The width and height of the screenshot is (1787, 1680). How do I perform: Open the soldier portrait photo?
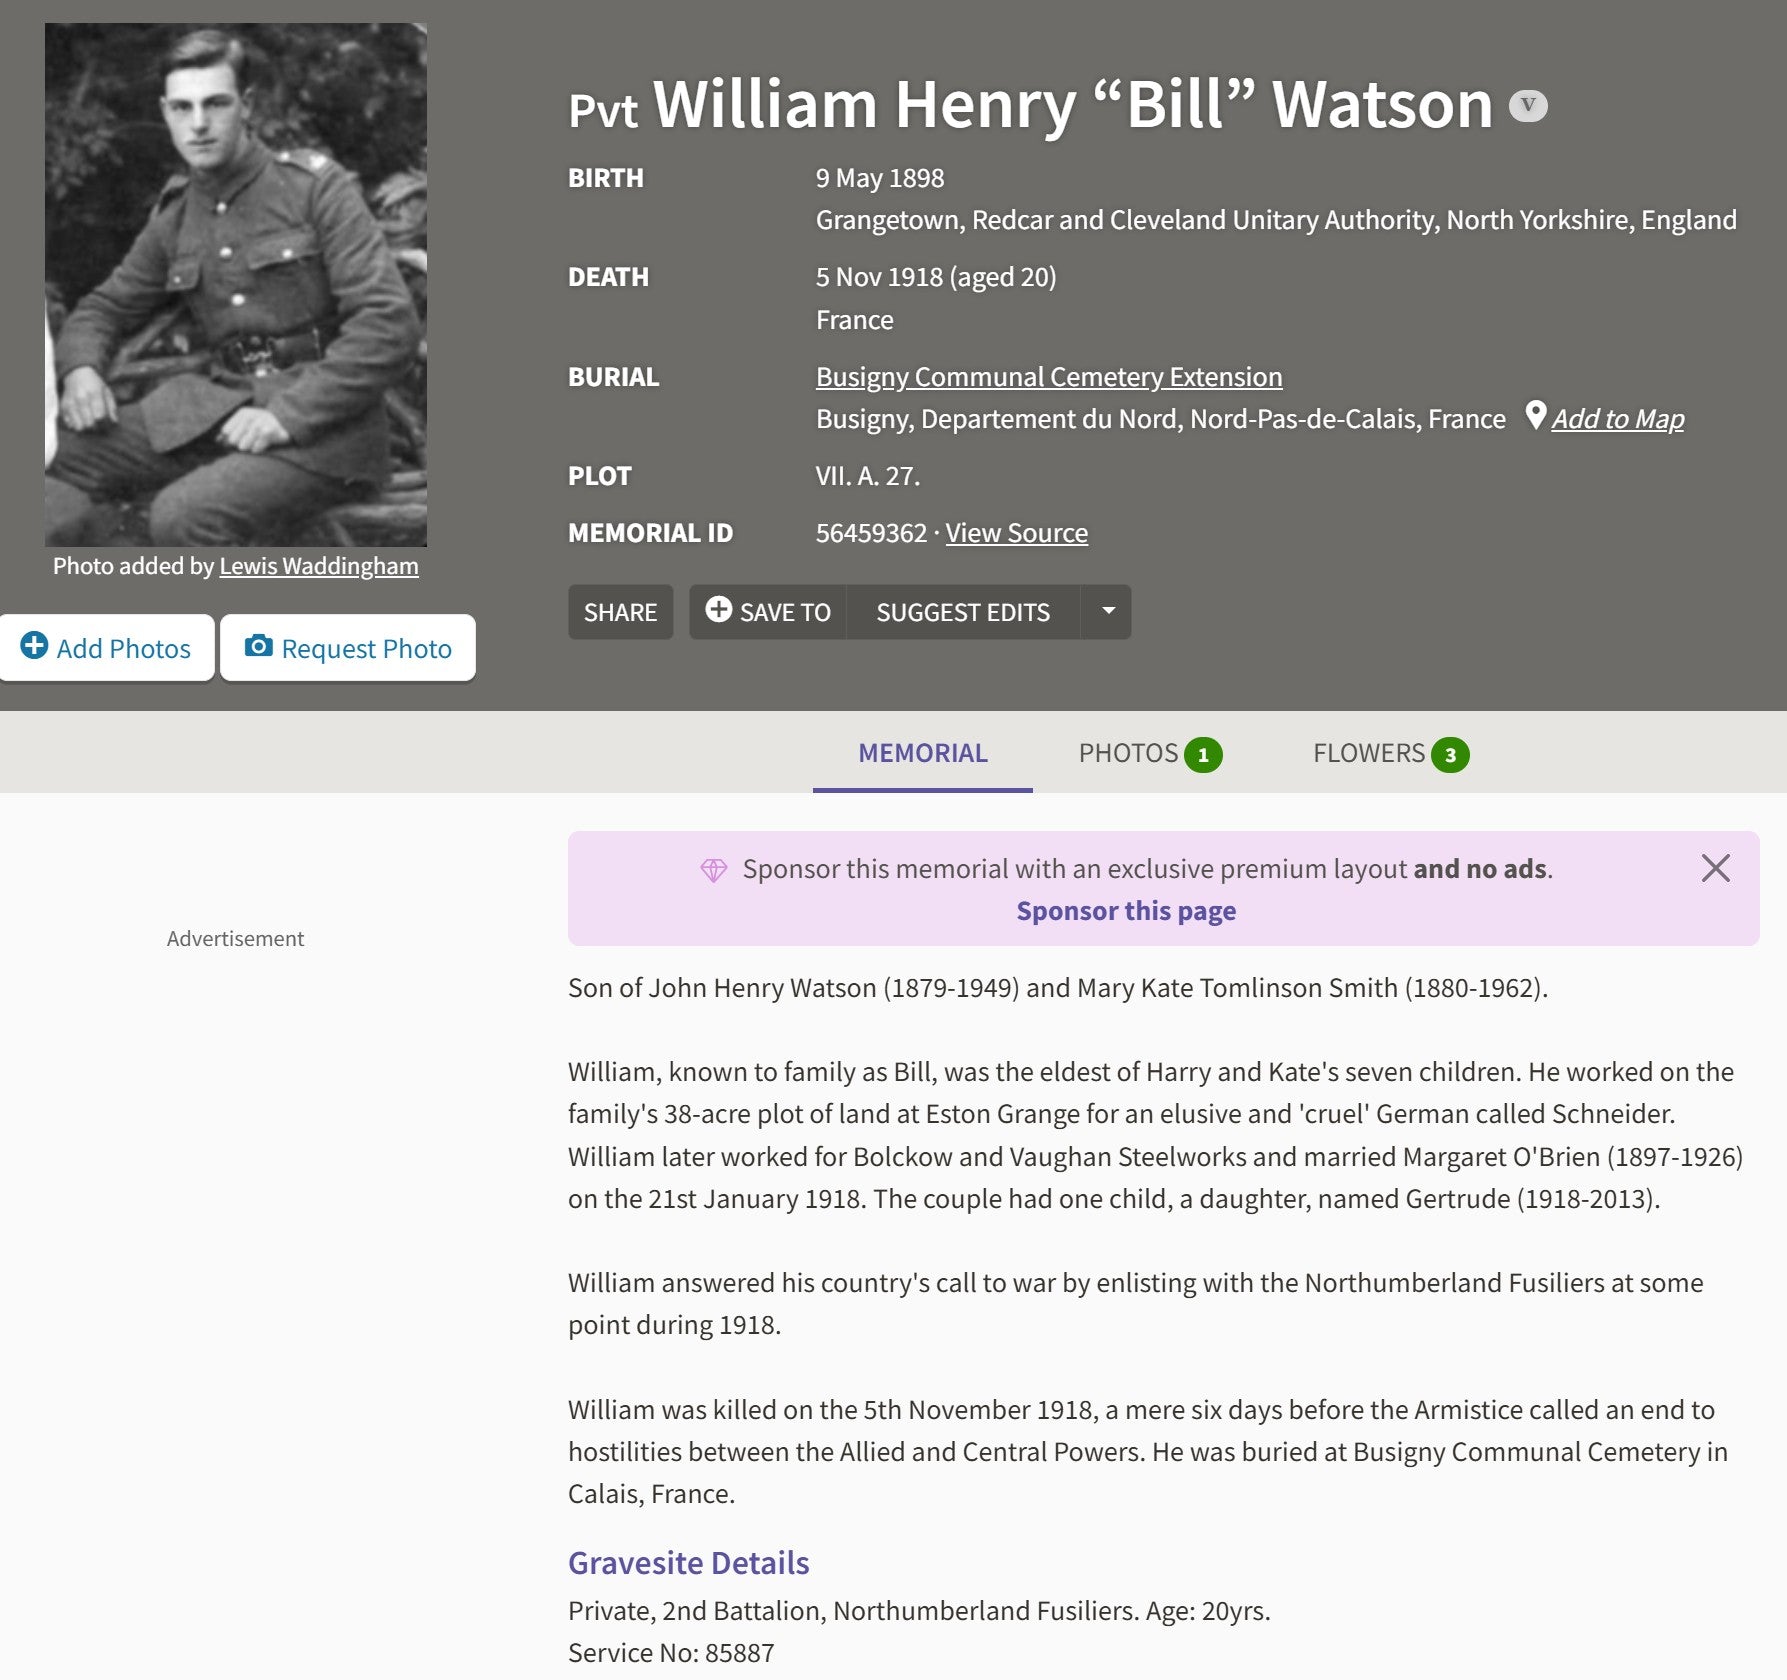[236, 285]
